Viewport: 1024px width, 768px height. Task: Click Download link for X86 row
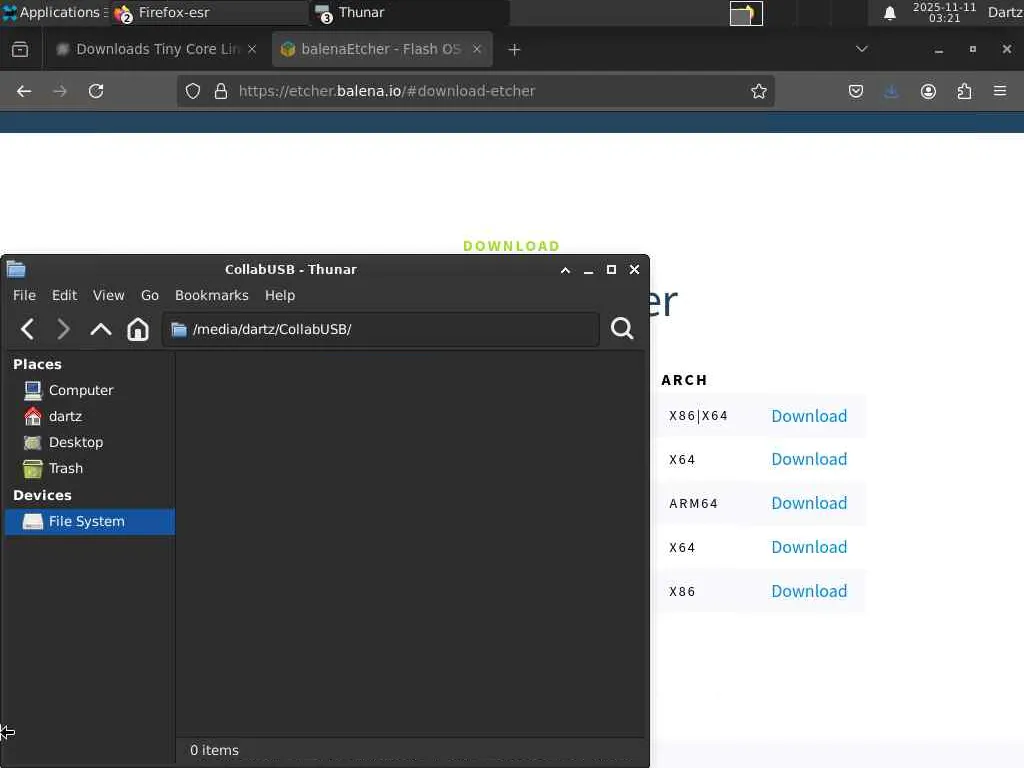[809, 592]
